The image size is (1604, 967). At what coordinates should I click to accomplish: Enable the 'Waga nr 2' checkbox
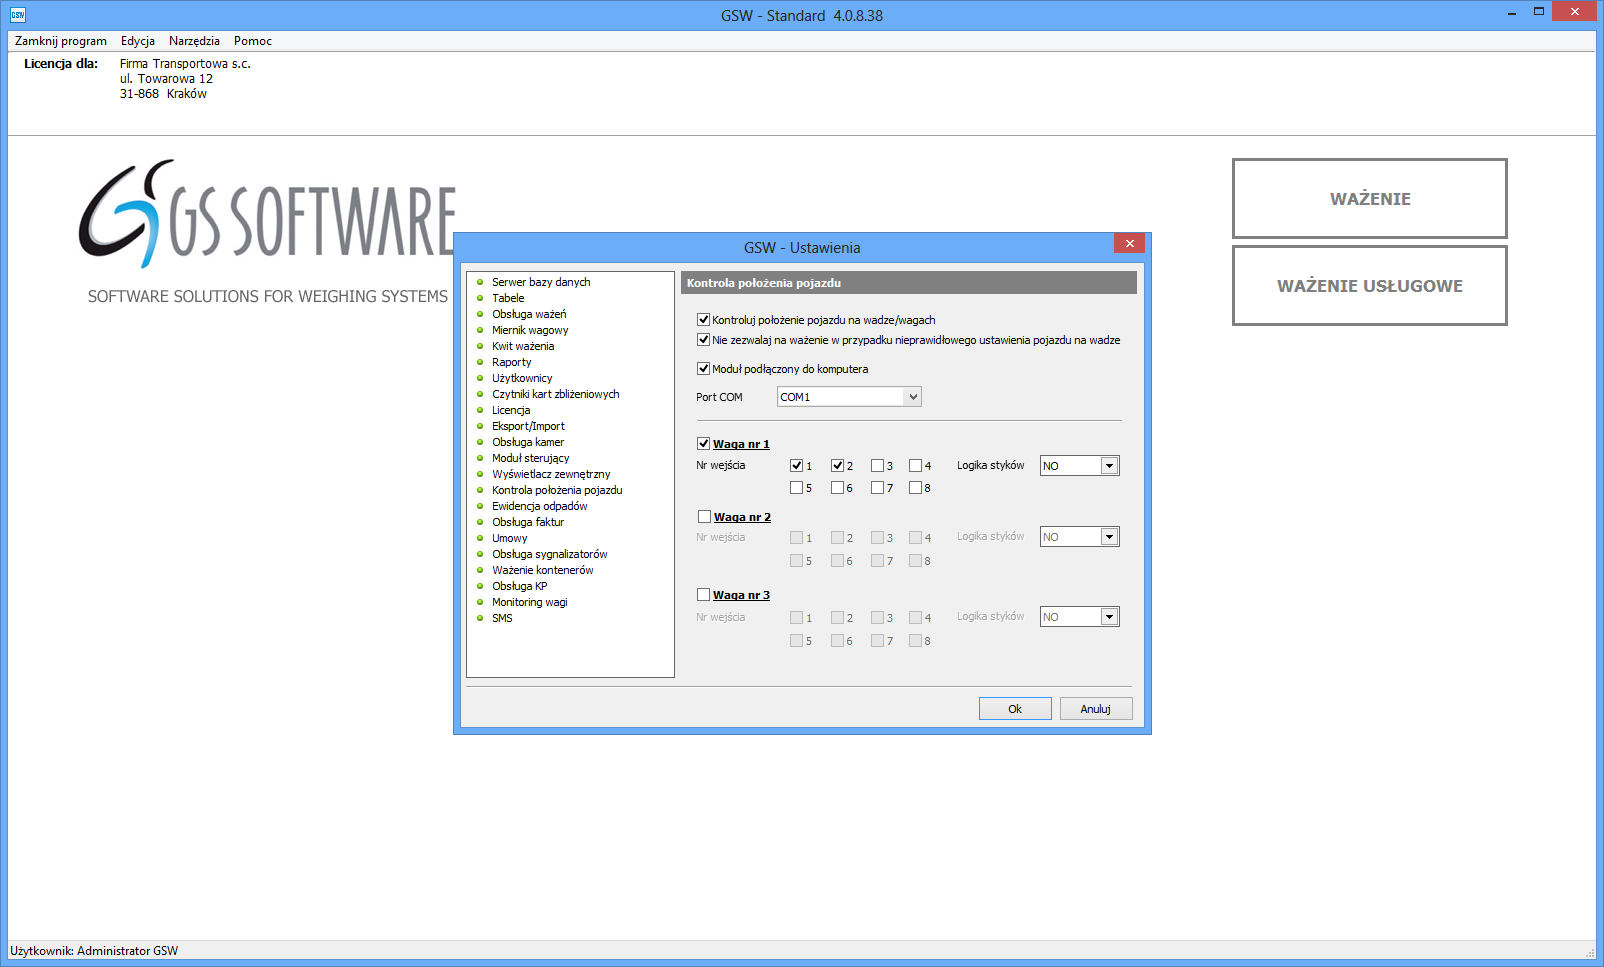[x=704, y=517]
